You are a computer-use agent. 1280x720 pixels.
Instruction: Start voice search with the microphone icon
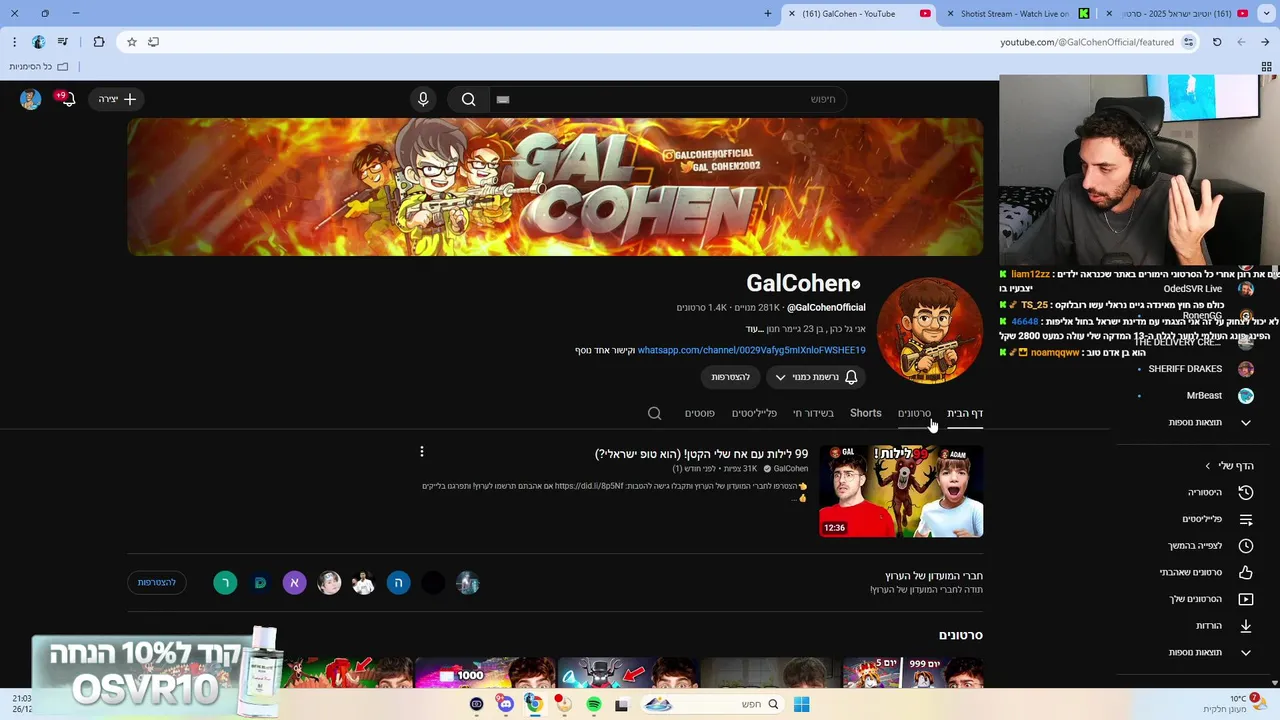coord(423,99)
